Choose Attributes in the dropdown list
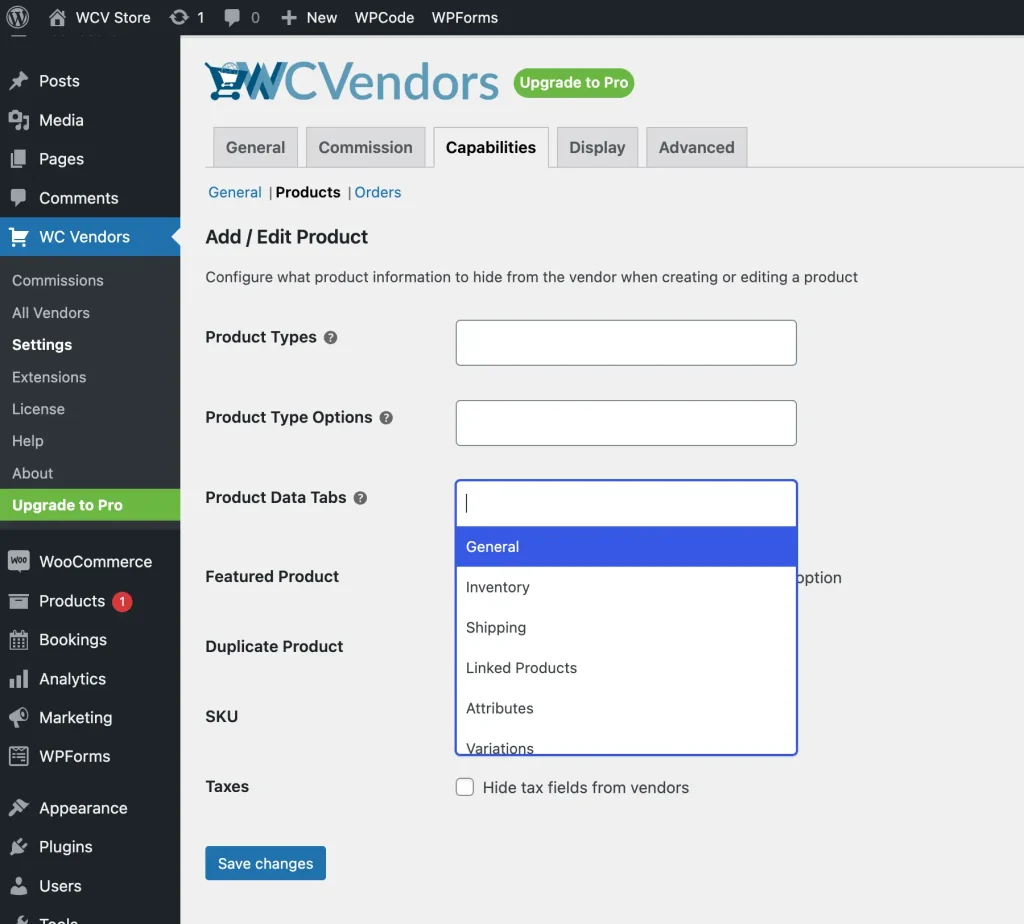Screen dimensions: 1024x924 pyautogui.click(x=626, y=709)
